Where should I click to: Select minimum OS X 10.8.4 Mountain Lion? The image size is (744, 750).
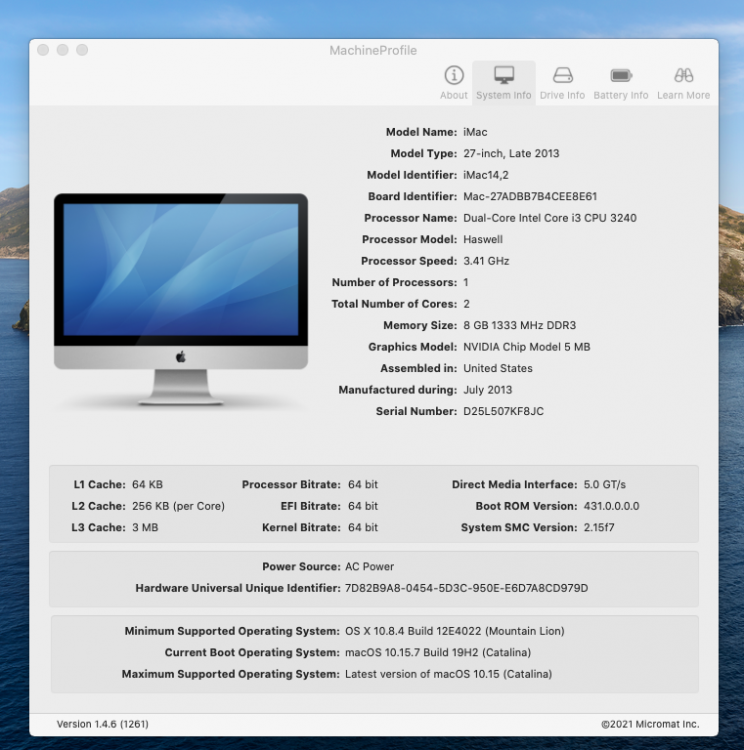coord(455,631)
